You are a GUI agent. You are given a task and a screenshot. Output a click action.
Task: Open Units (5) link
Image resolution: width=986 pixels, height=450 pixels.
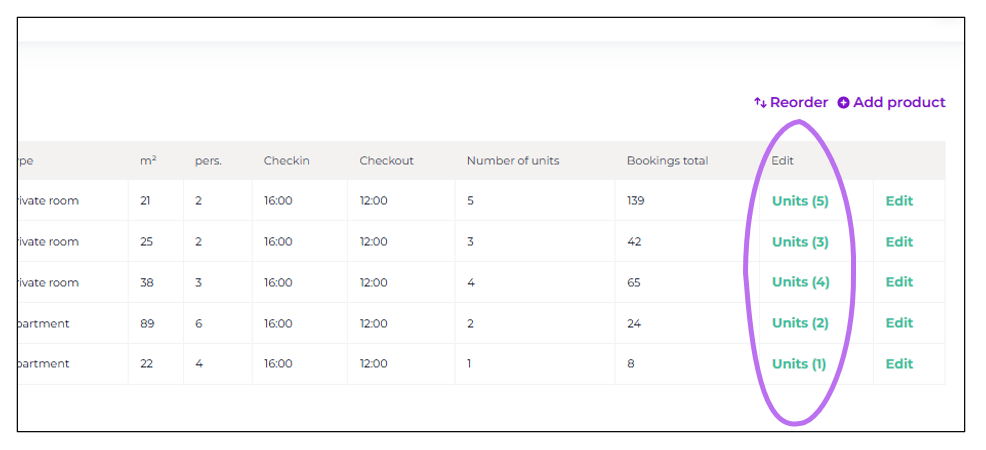800,201
